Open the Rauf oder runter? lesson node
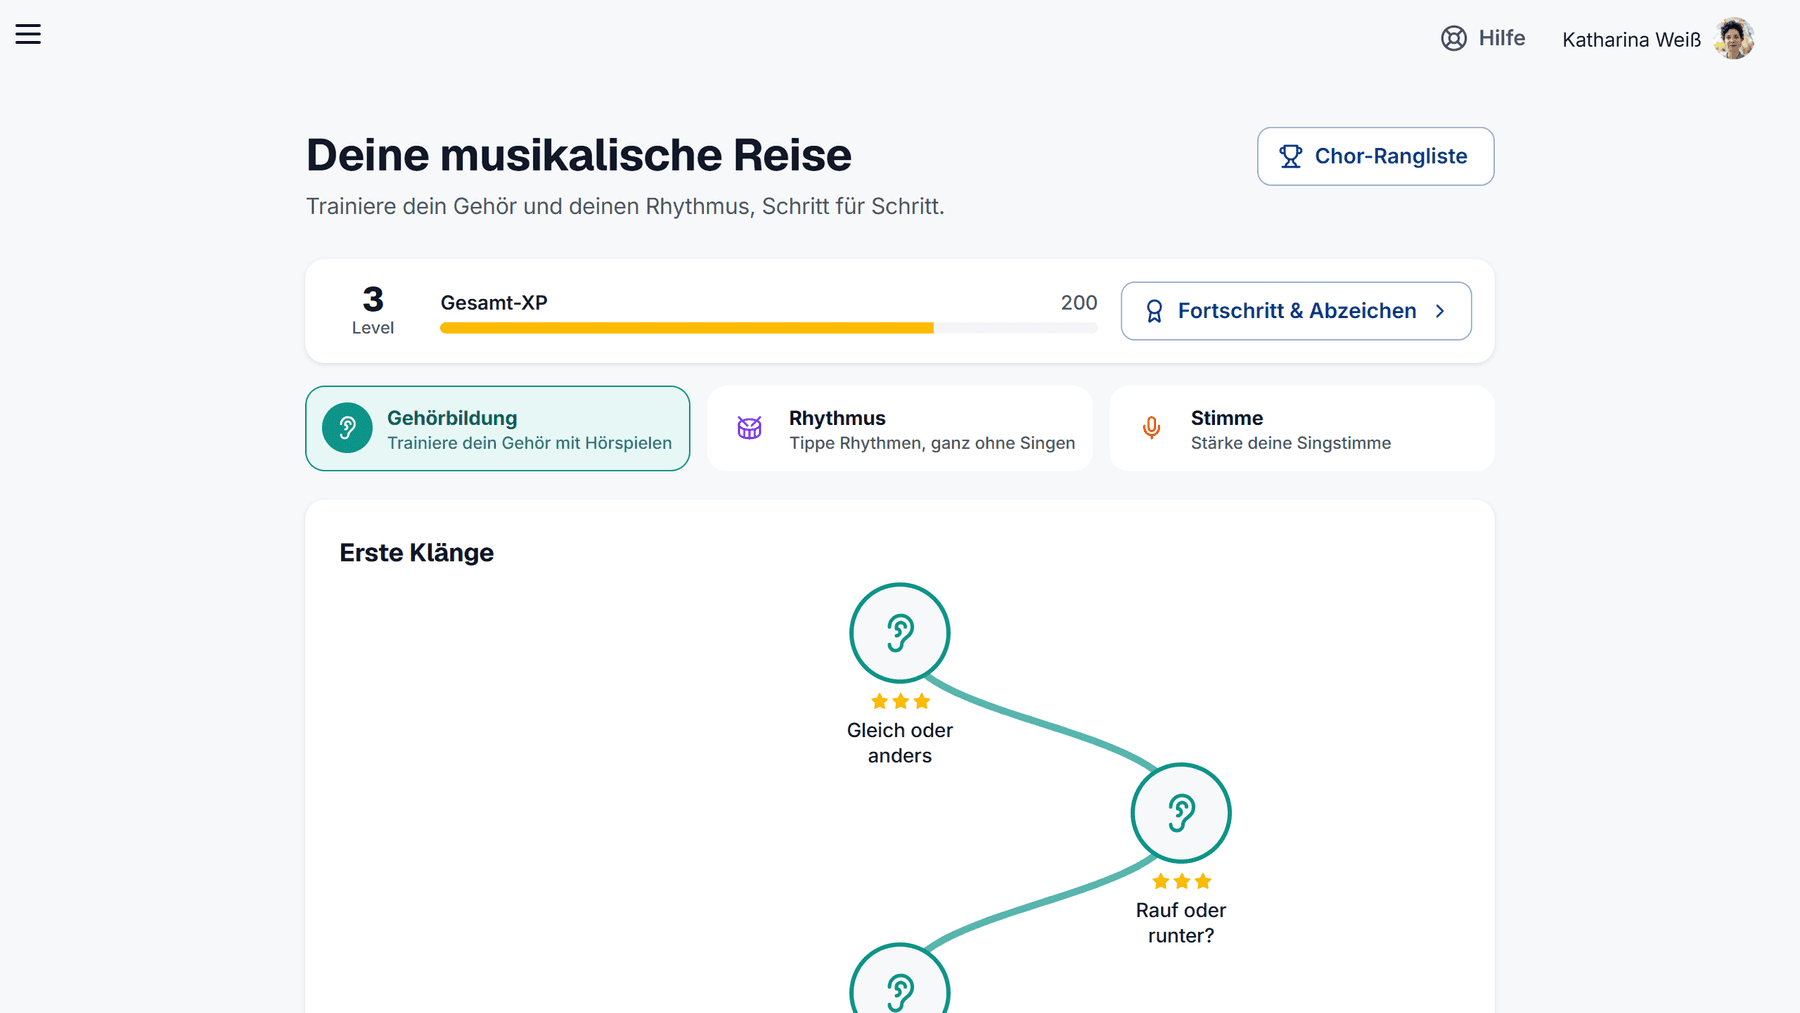This screenshot has width=1800, height=1013. coord(1180,813)
